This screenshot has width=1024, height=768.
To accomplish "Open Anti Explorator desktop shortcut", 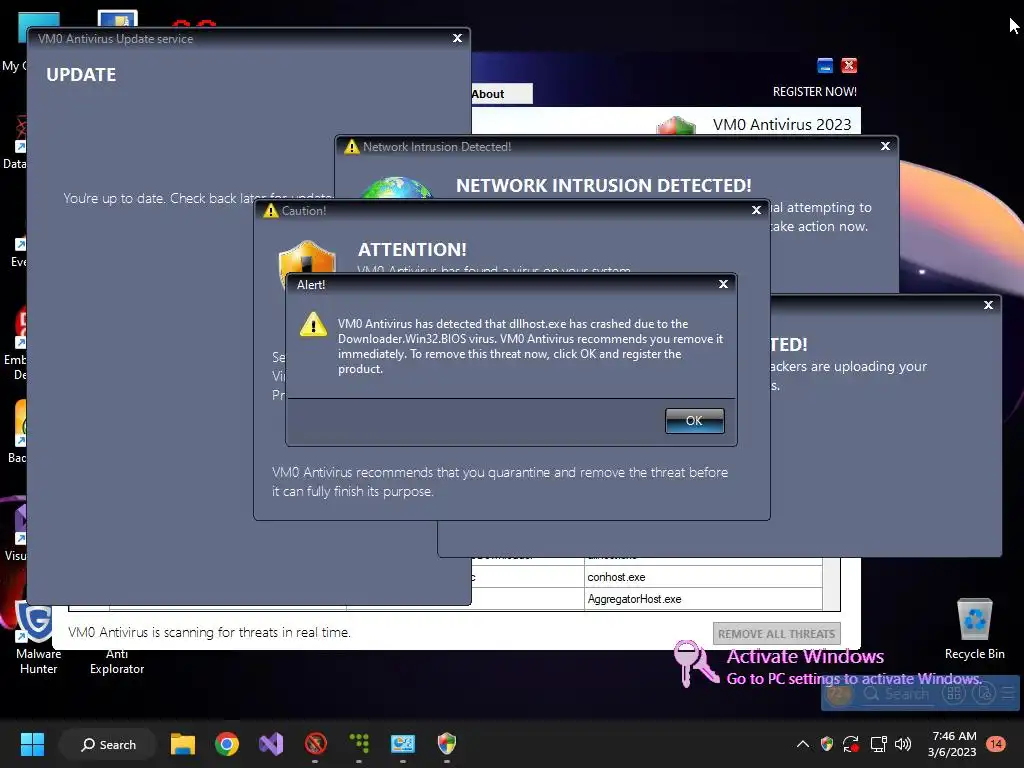I will pyautogui.click(x=117, y=661).
